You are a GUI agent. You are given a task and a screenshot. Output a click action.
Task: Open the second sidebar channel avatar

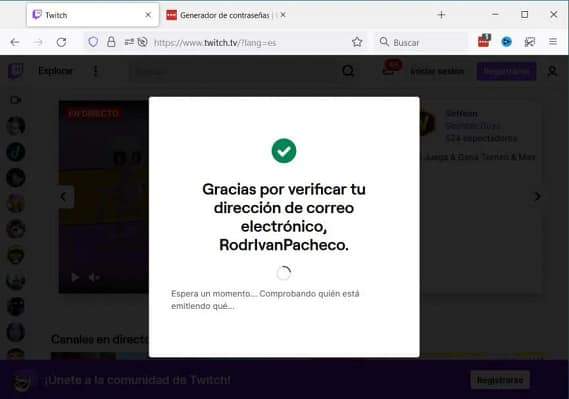[16, 152]
